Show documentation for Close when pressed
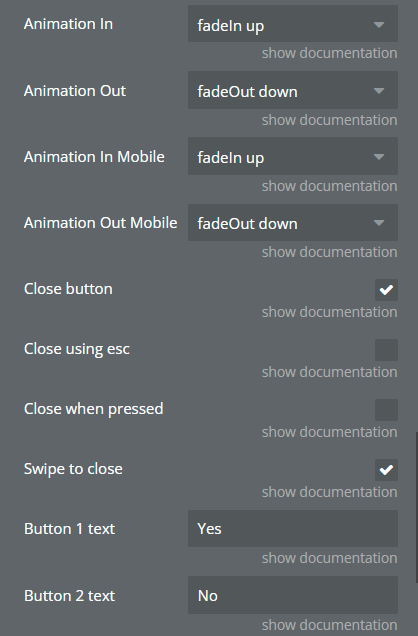 coord(329,432)
